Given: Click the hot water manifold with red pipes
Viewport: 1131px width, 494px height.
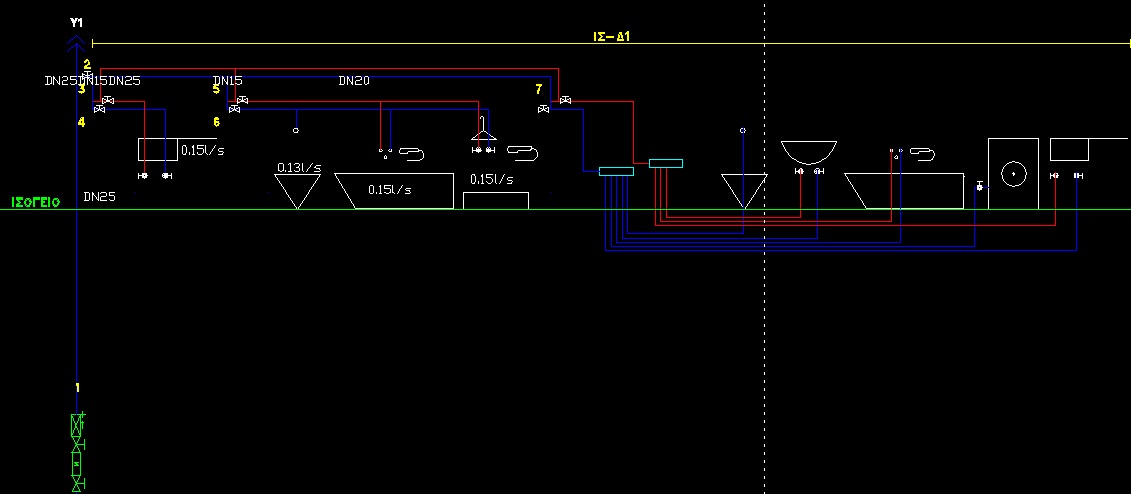Looking at the screenshot, I should [x=666, y=163].
